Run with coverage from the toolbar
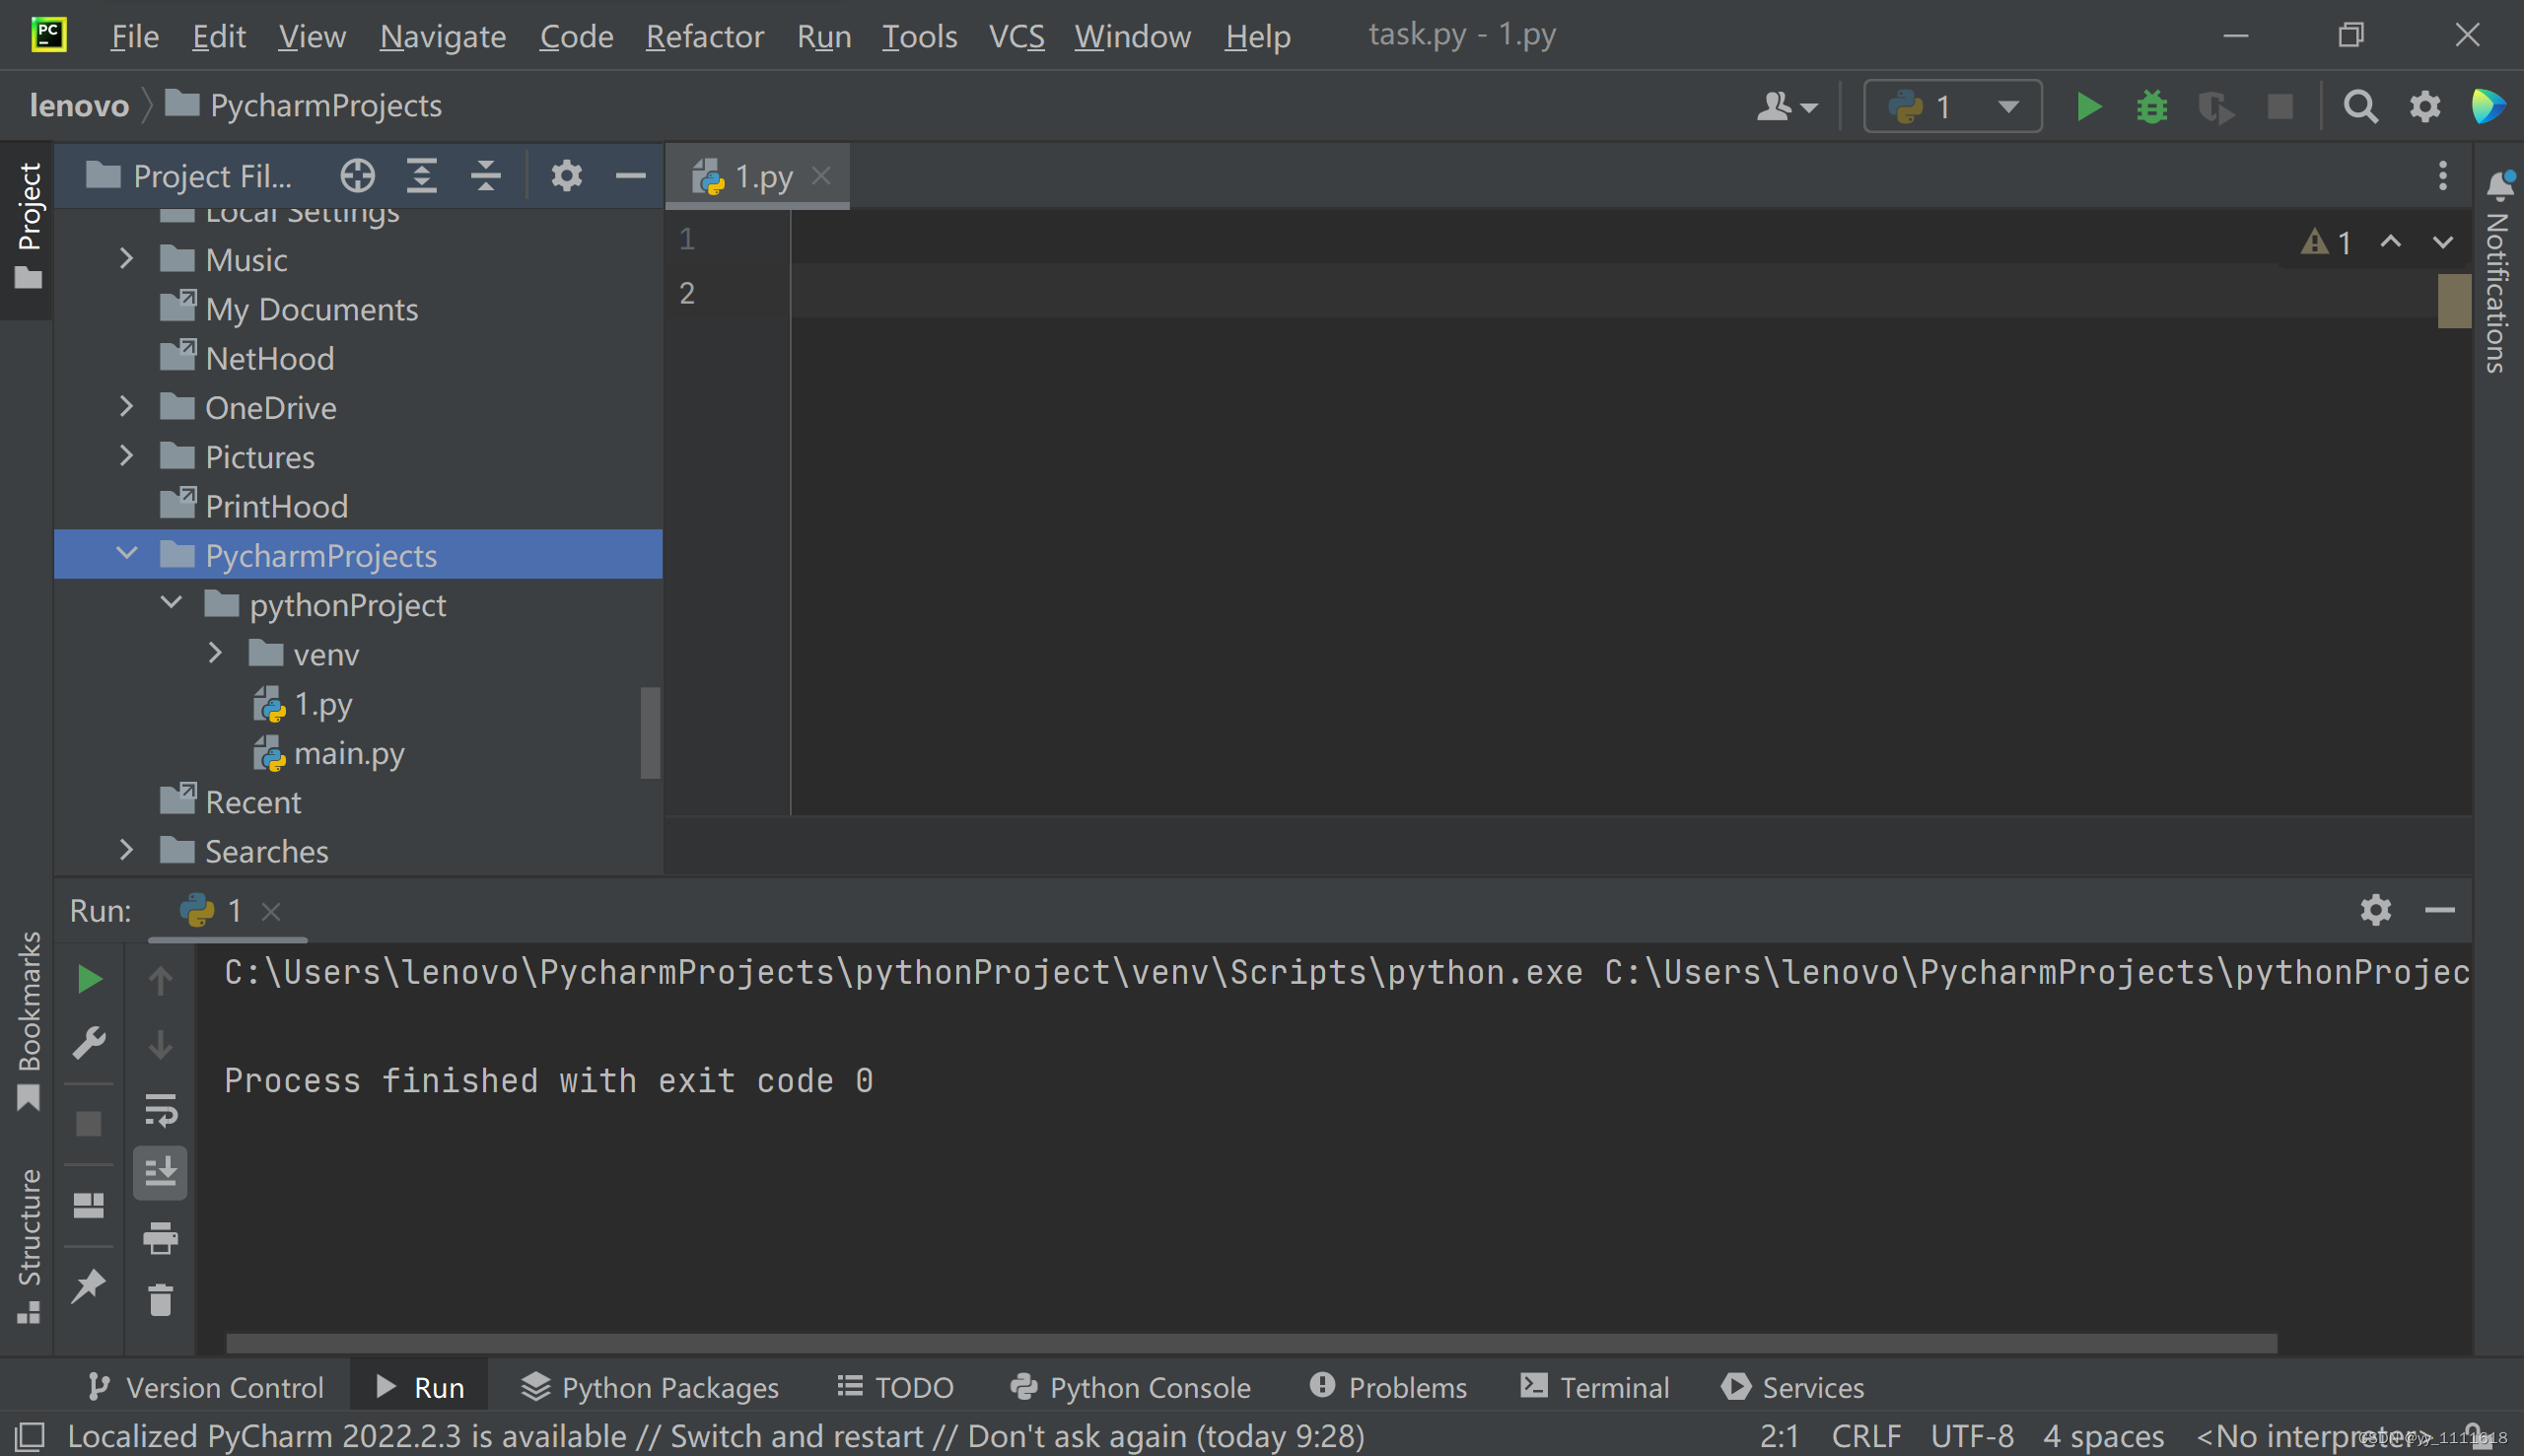Viewport: 2524px width, 1456px height. point(2215,106)
